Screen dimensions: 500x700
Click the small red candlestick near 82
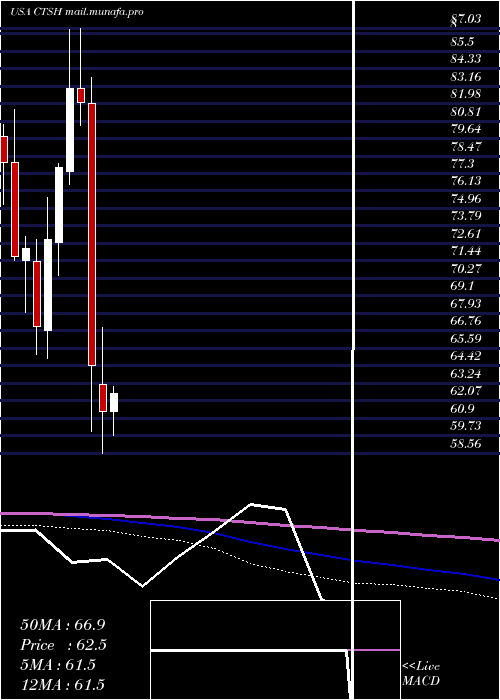[81, 96]
